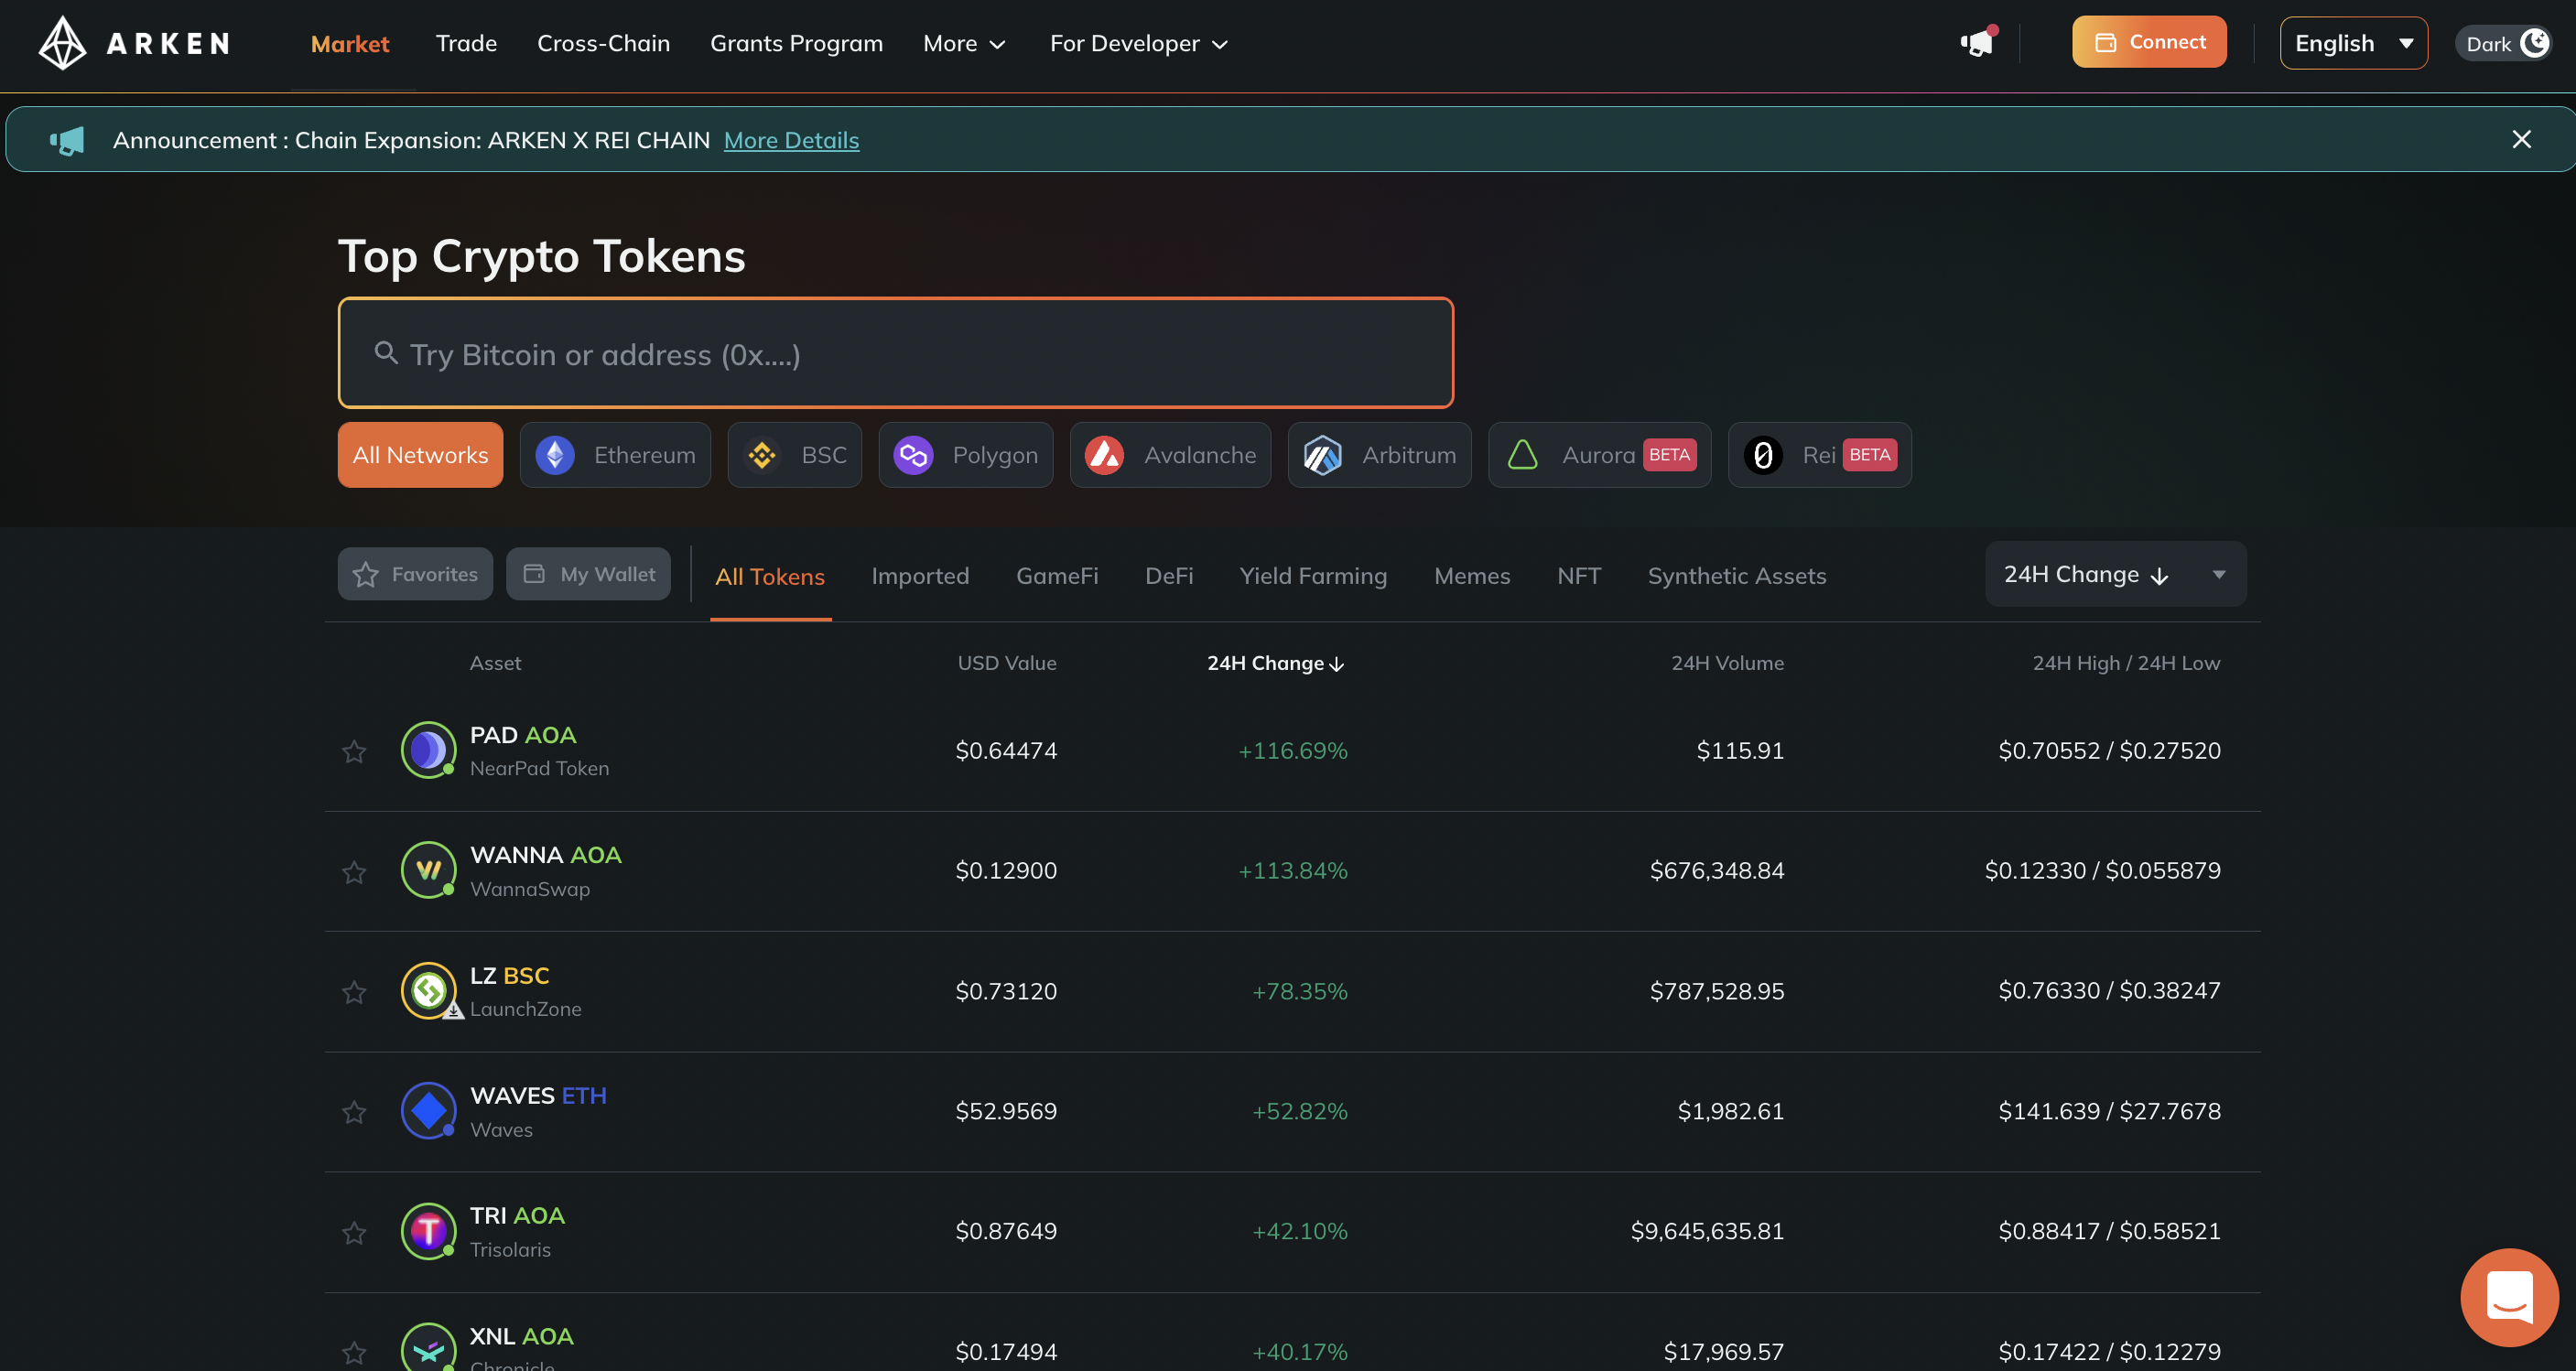Open the 24H Change sort dropdown
Viewport: 2576px width, 1371px height.
[2115, 574]
